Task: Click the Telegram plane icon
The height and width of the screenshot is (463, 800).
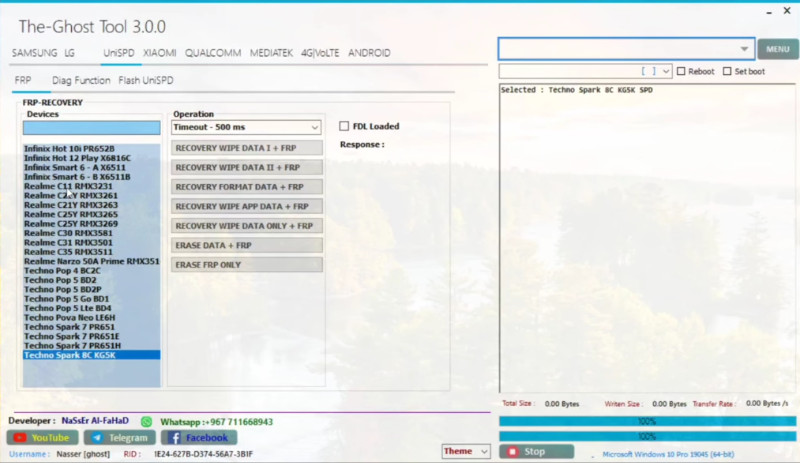Action: point(97,437)
